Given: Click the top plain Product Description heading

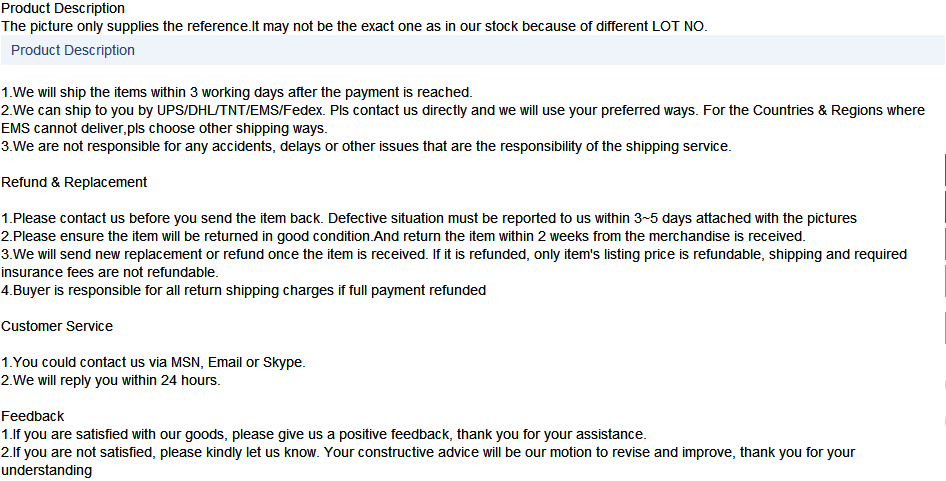Looking at the screenshot, I should click(x=63, y=8).
